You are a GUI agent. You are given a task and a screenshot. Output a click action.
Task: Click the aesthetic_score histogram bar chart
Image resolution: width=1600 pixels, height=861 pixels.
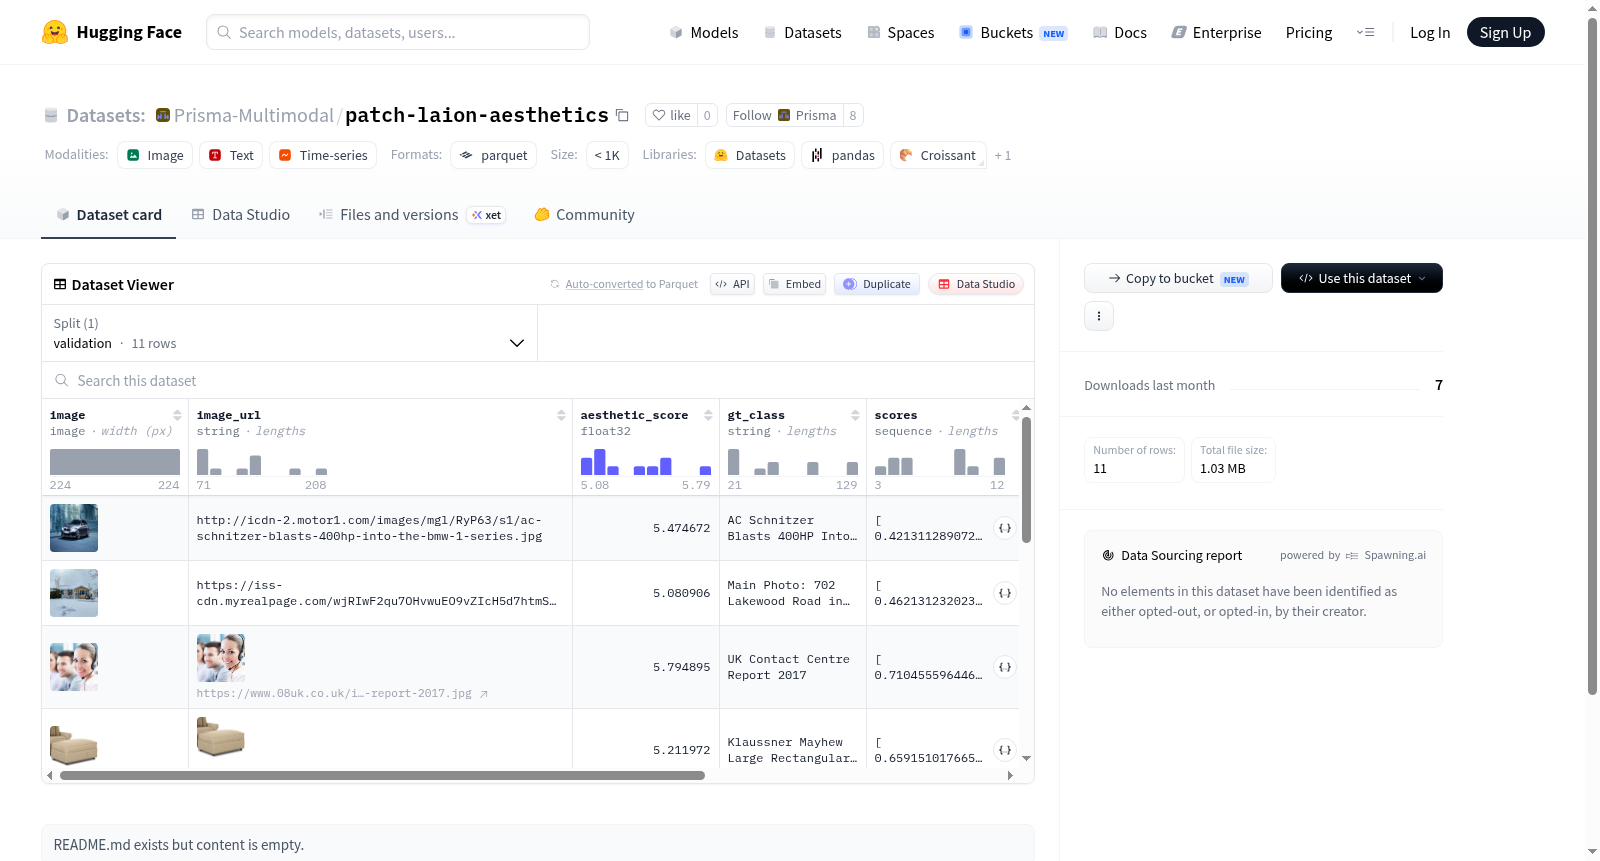pos(646,461)
